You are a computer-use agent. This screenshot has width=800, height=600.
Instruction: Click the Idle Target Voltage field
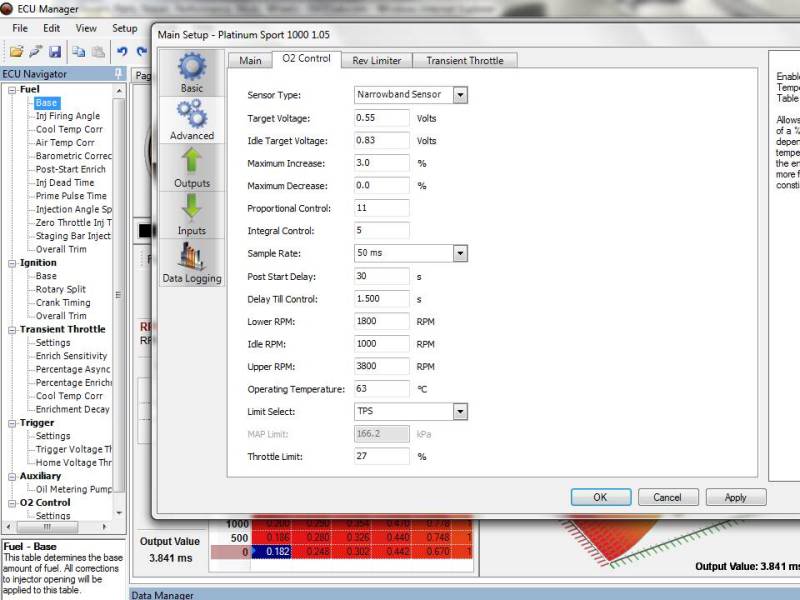(382, 140)
